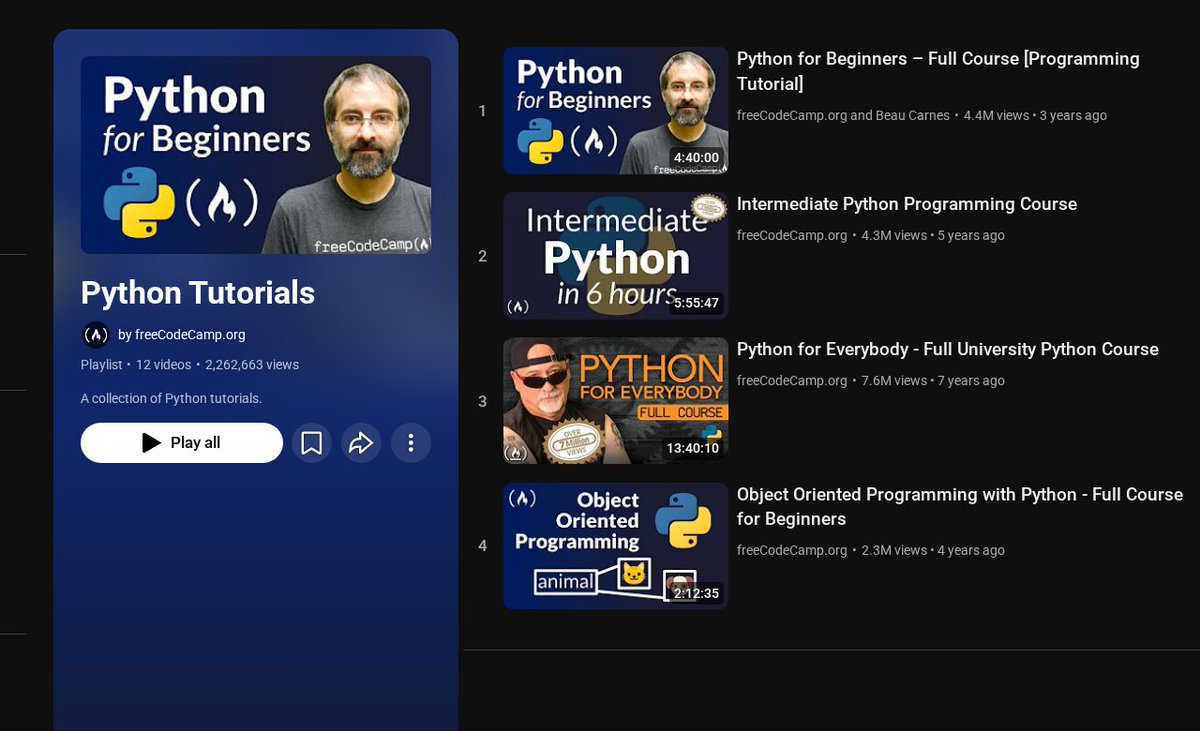Click freeCodeCamp.org under Object Oriented Programming

point(792,550)
